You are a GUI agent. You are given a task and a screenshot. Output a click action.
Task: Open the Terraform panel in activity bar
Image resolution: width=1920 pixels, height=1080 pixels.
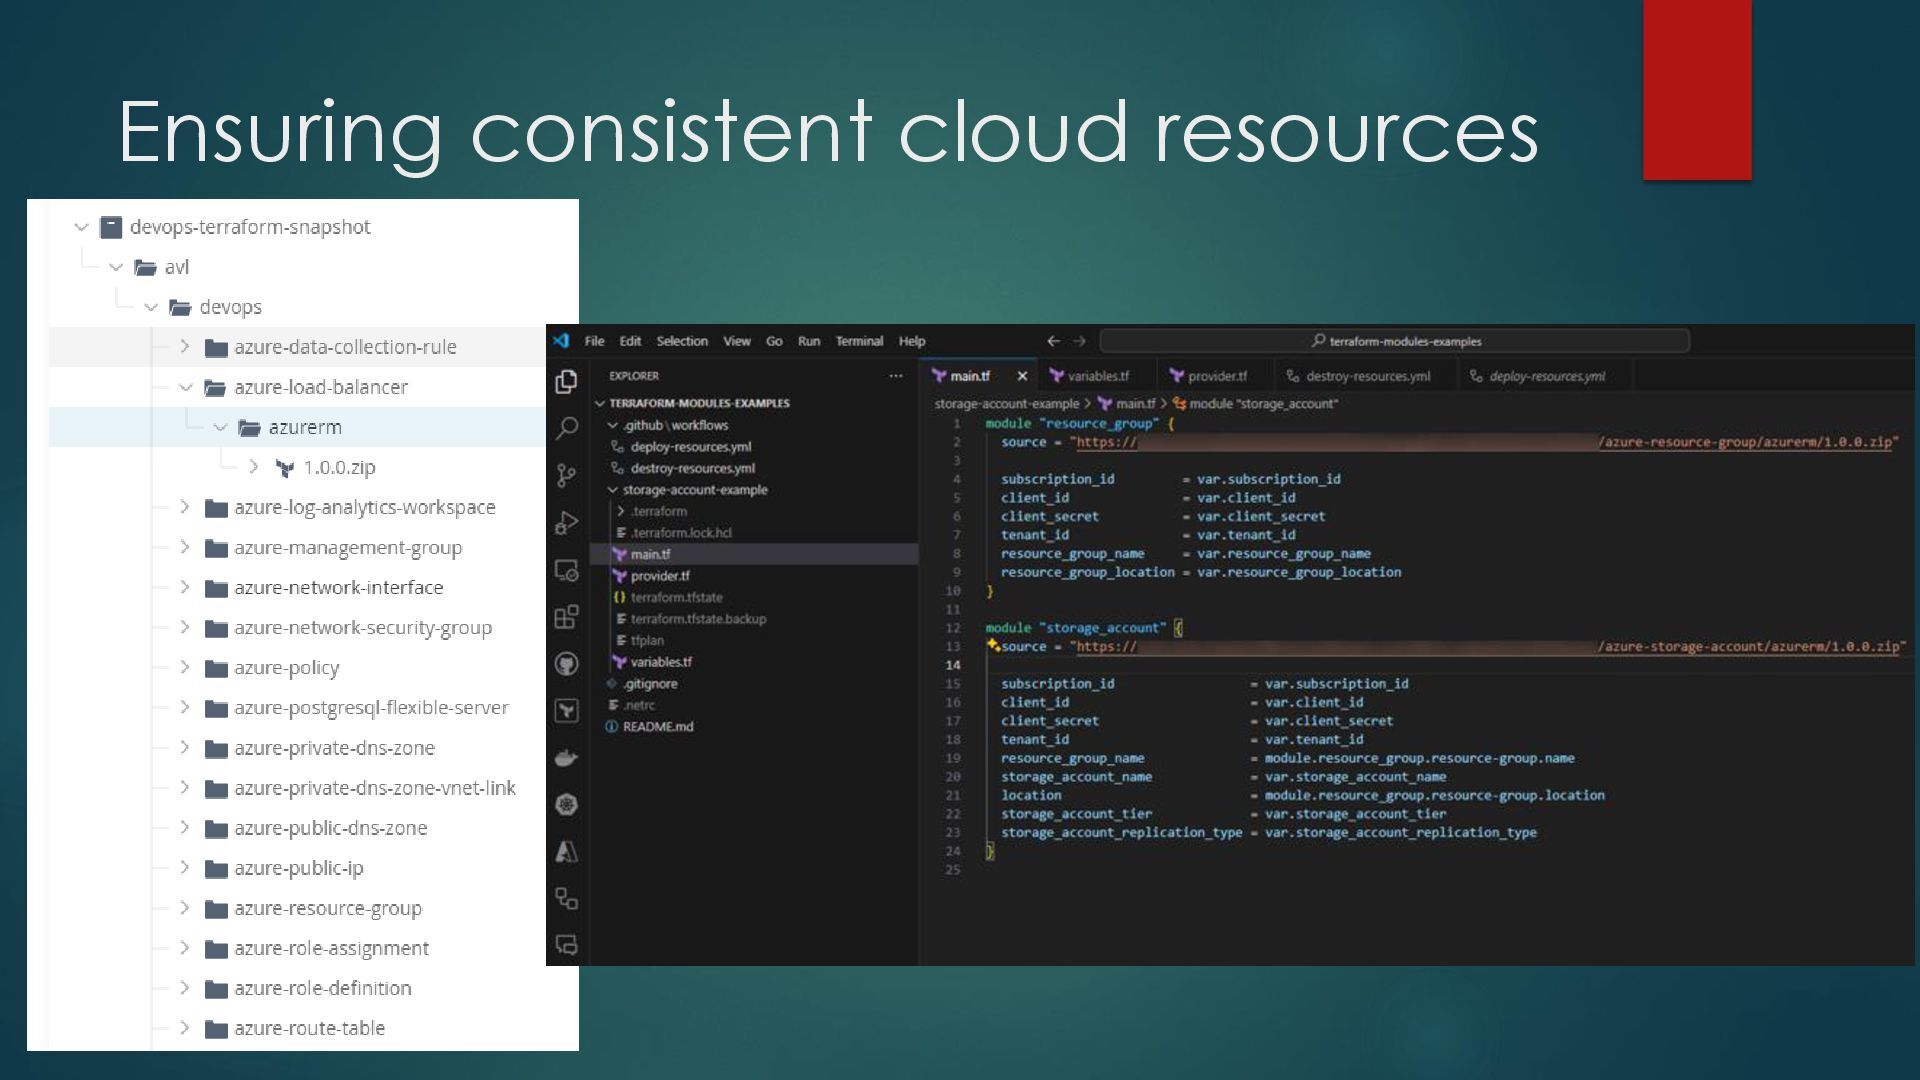click(566, 710)
